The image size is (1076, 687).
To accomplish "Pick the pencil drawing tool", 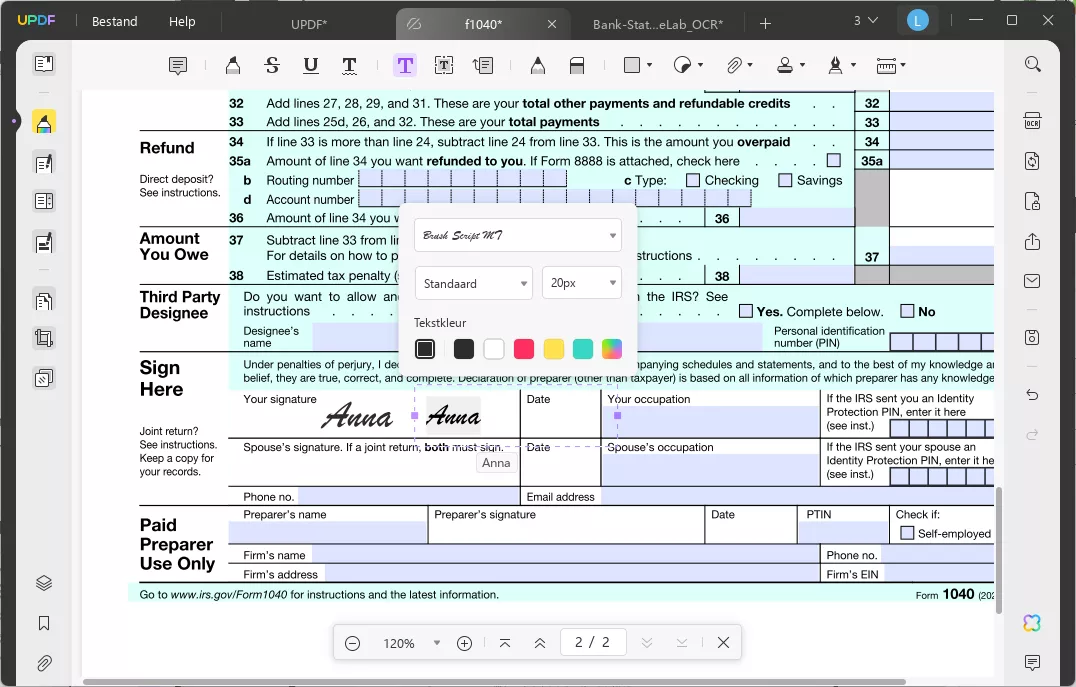I will 538,65.
